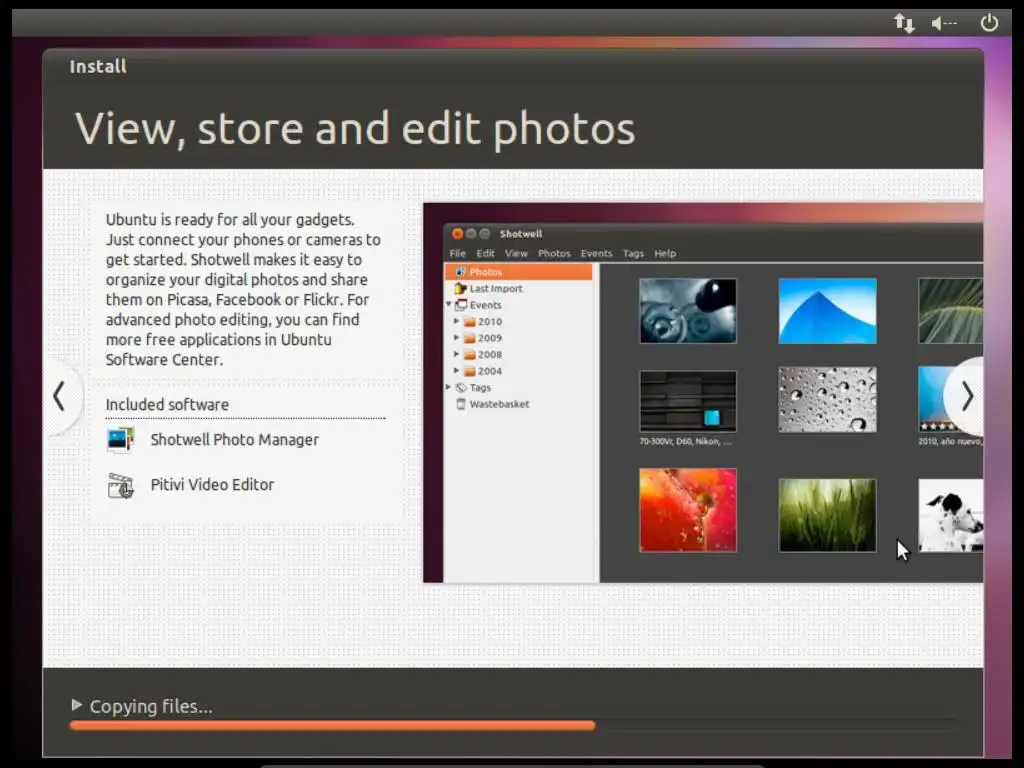The width and height of the screenshot is (1024, 768).
Task: Maximize the Shotwell window
Action: [x=485, y=234]
